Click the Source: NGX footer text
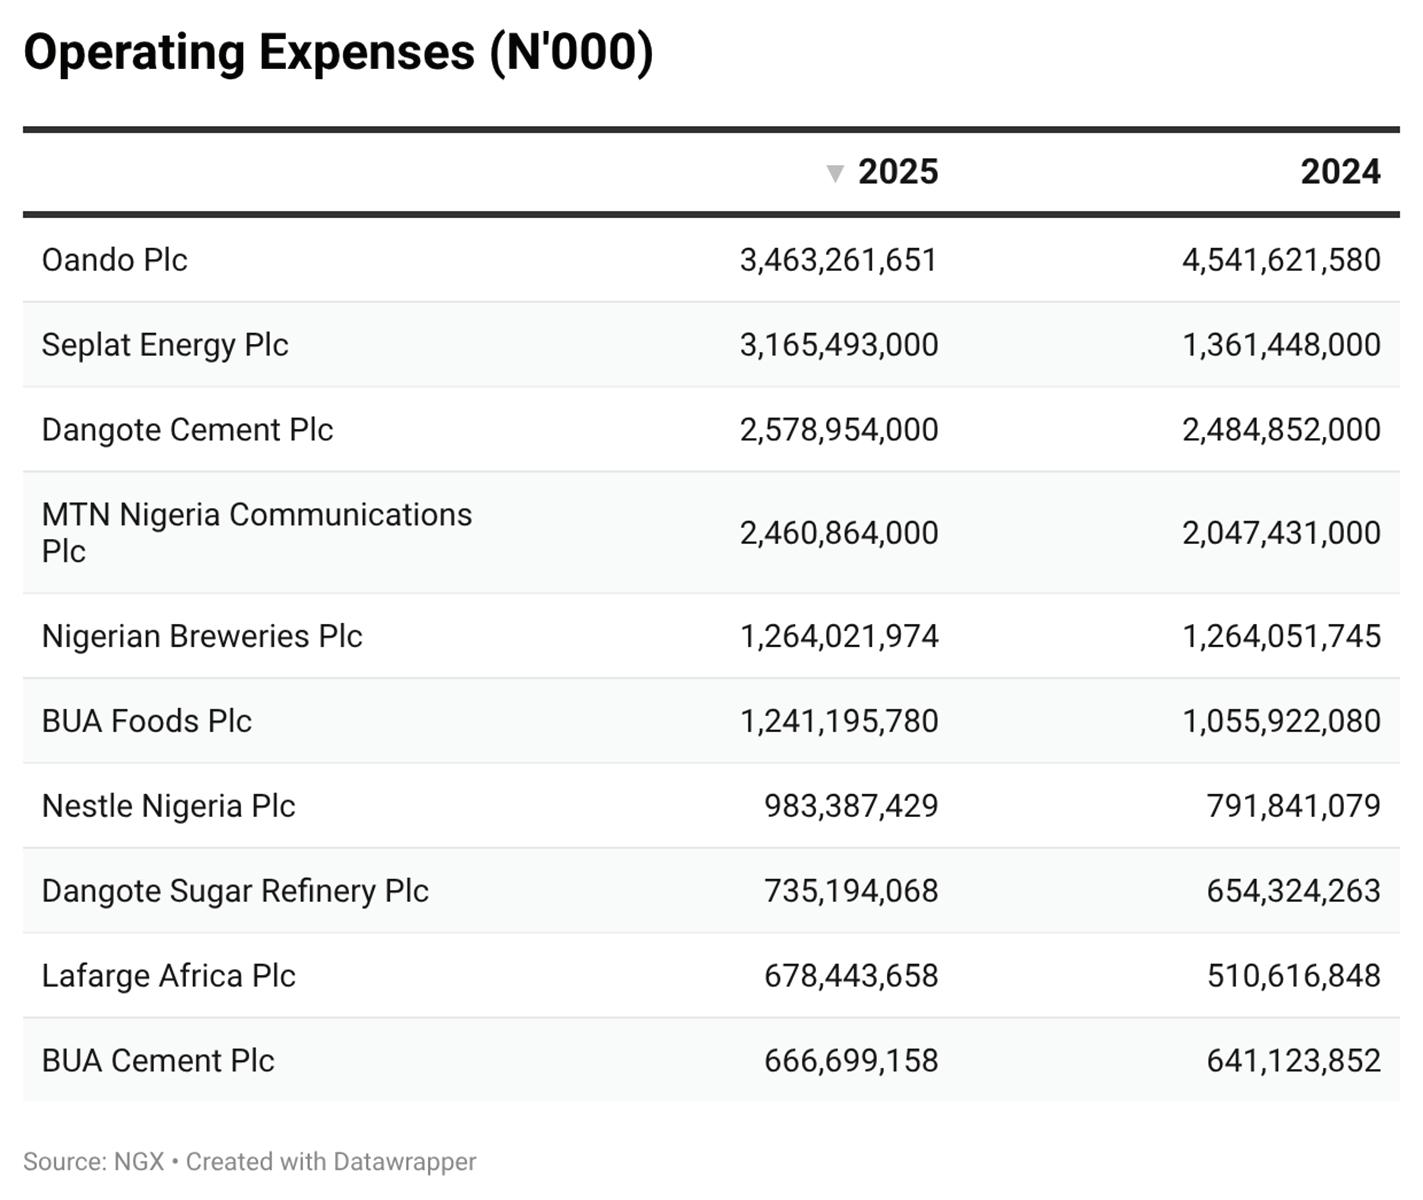Viewport: 1423px width, 1200px height. pos(93,1162)
